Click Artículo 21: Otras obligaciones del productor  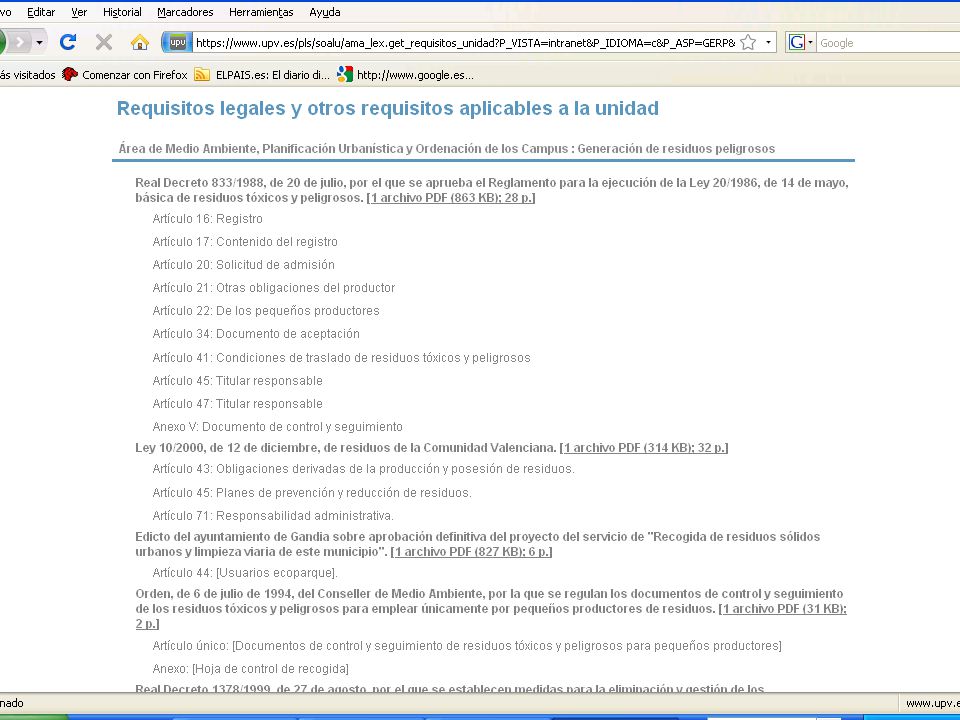tap(274, 288)
